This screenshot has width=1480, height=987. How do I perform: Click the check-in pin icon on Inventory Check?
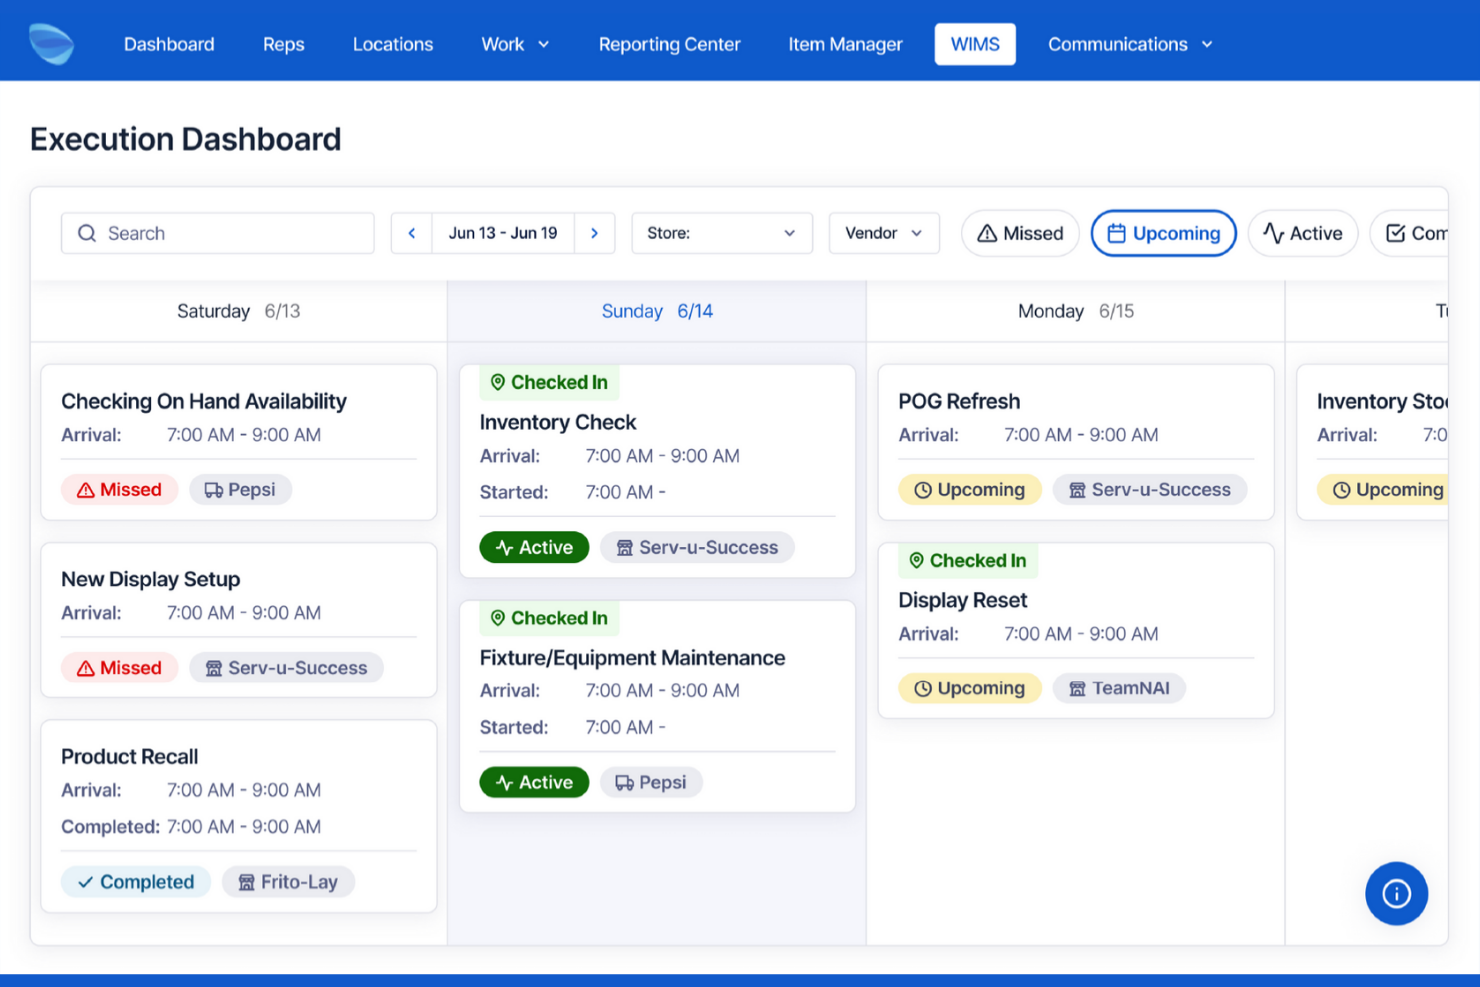(x=497, y=382)
